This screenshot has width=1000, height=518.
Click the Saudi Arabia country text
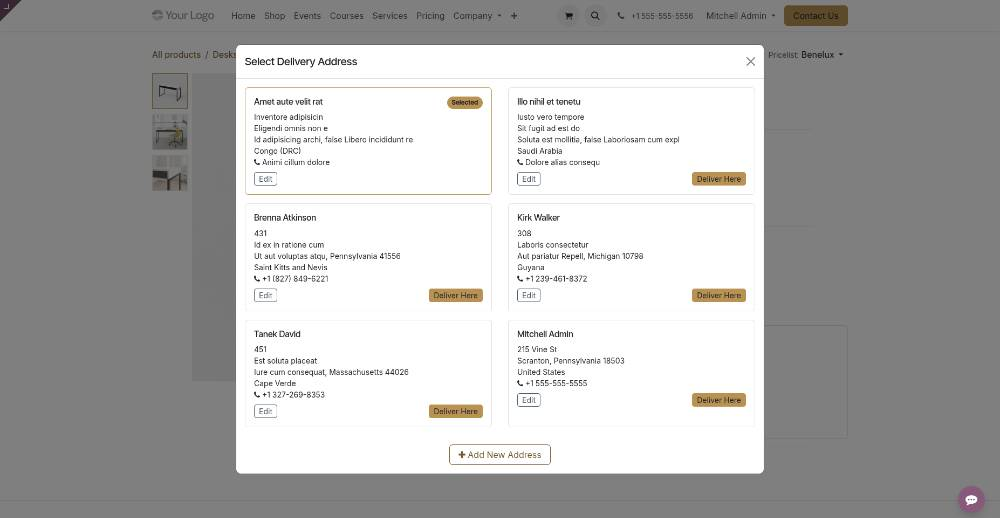[540, 151]
